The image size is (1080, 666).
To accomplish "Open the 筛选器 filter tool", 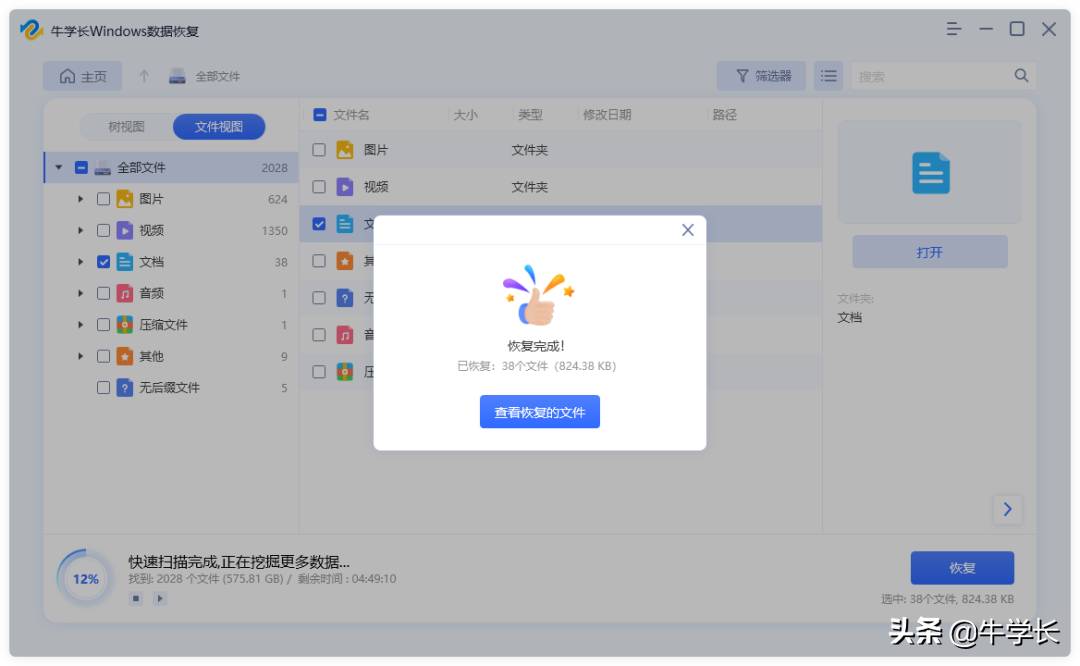I will (x=761, y=75).
